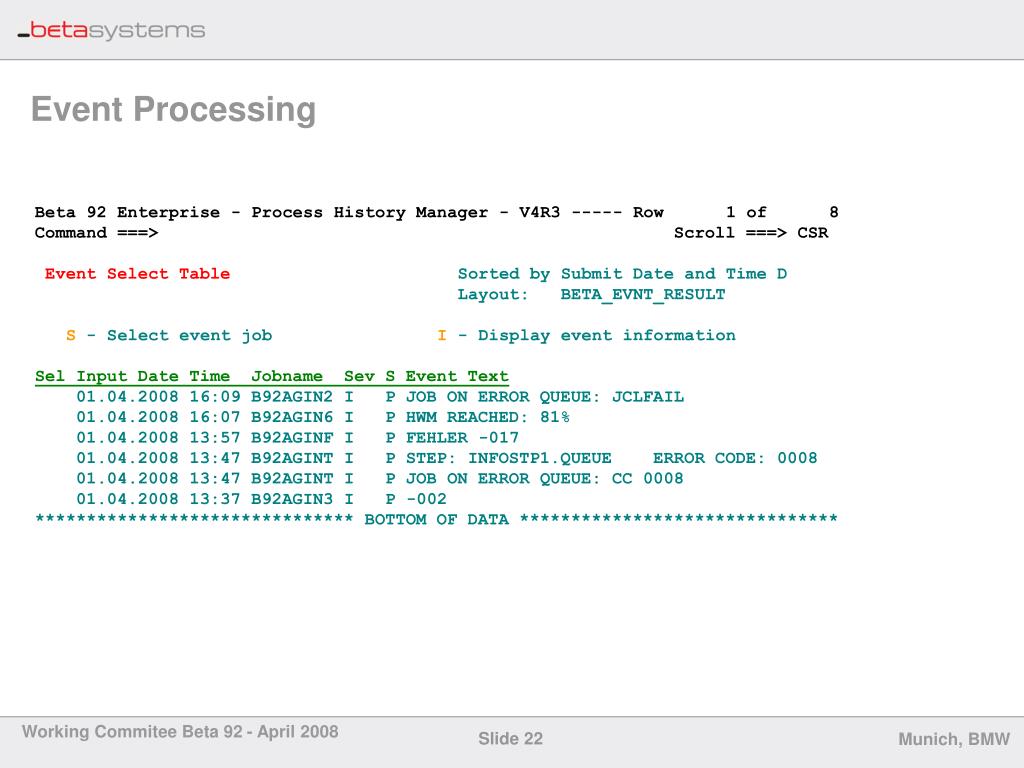The image size is (1024, 768).
Task: Click the 'Event Processing' slide title
Action: pos(174,109)
